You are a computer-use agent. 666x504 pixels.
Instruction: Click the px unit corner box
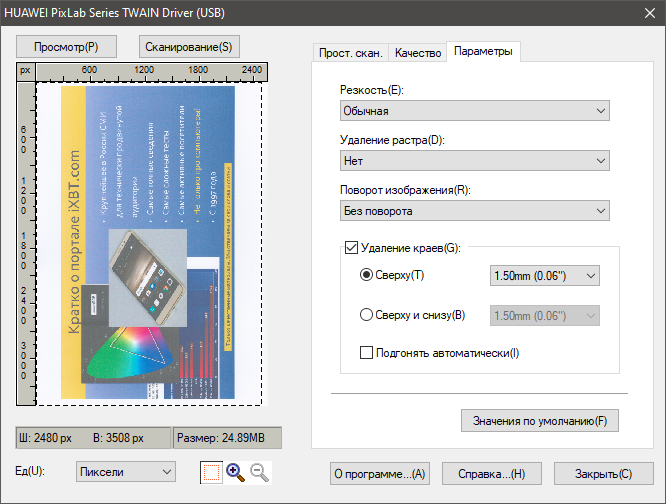[x=26, y=72]
